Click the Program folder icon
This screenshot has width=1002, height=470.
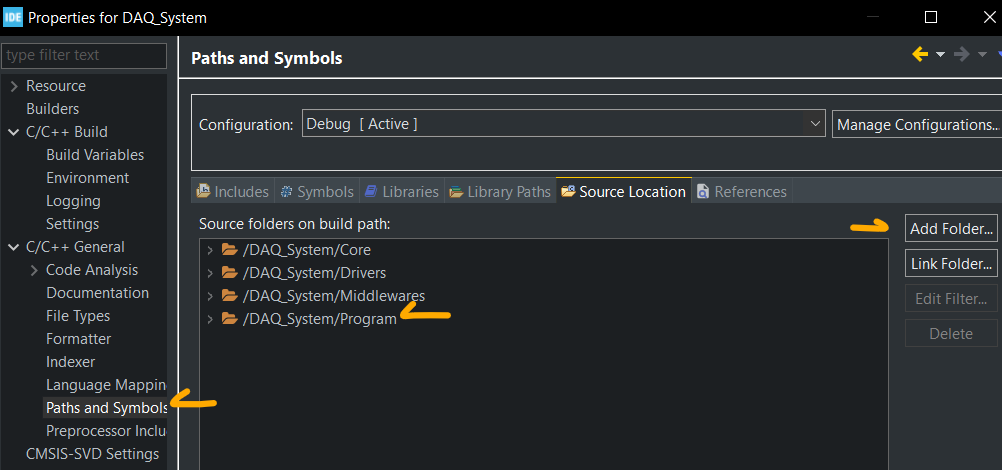pos(229,318)
